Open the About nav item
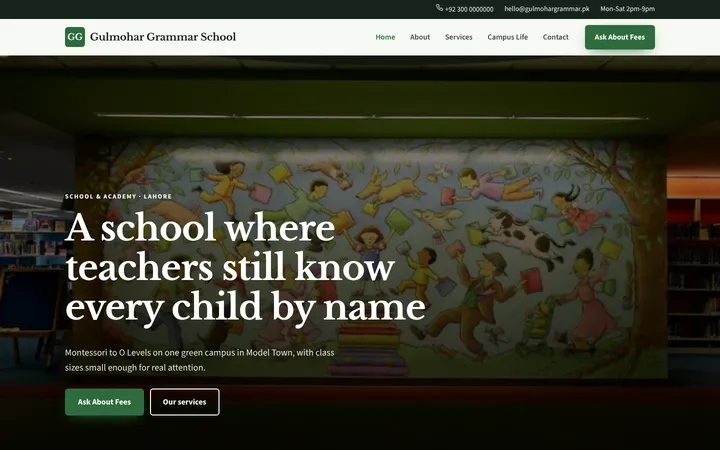 tap(420, 37)
